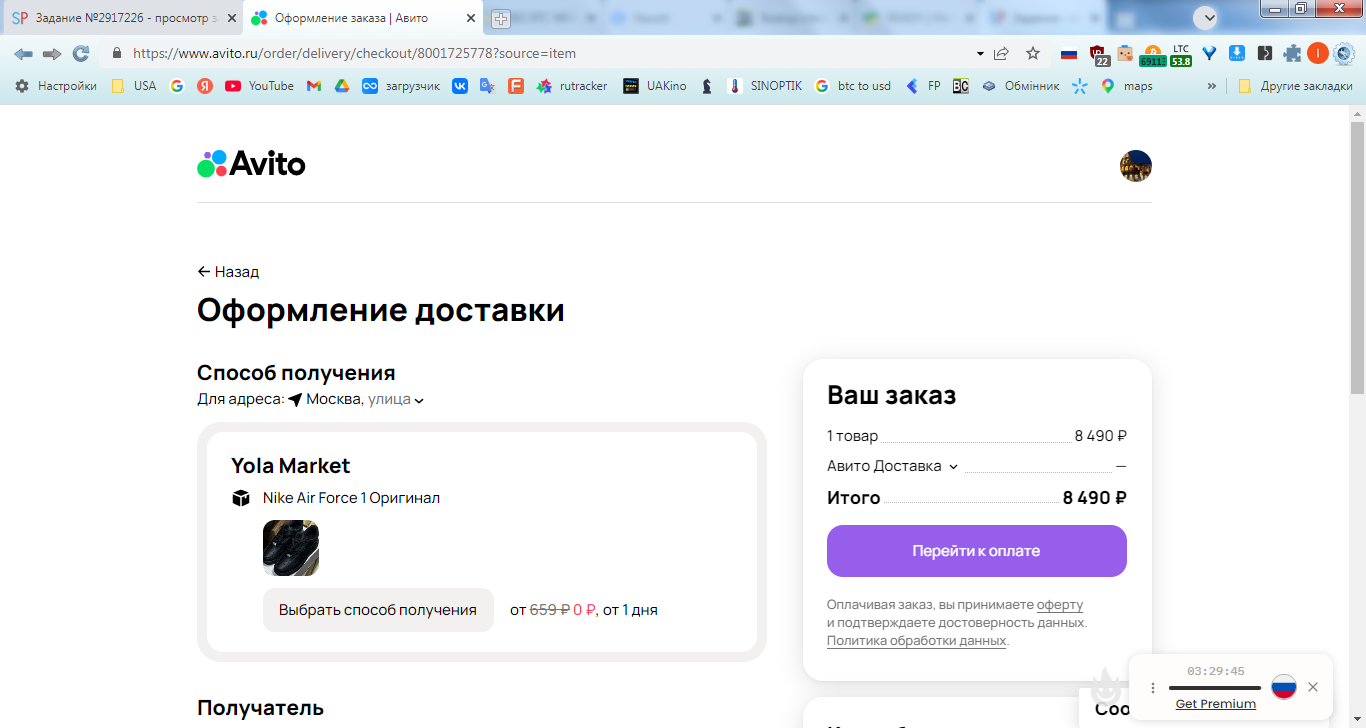Show more bookmarks with the double chevron
Image resolution: width=1366 pixels, height=728 pixels.
click(x=1212, y=86)
